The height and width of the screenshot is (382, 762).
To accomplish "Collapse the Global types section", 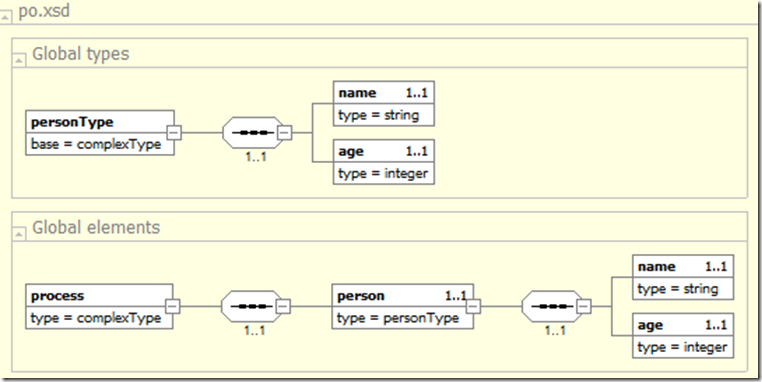I will [x=18, y=60].
